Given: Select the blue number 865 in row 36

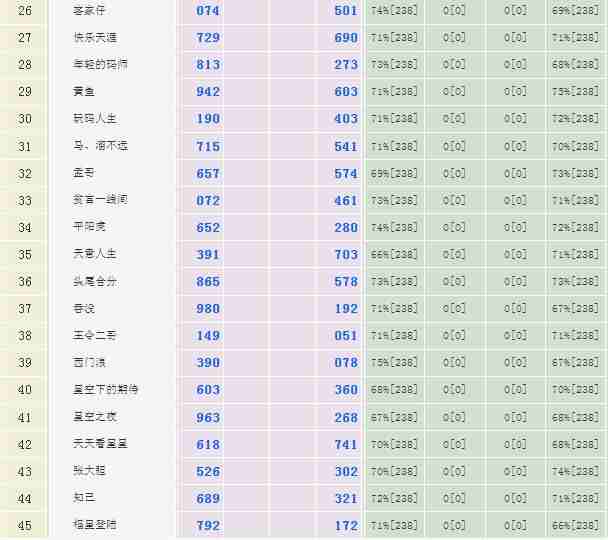Looking at the screenshot, I should point(208,282).
